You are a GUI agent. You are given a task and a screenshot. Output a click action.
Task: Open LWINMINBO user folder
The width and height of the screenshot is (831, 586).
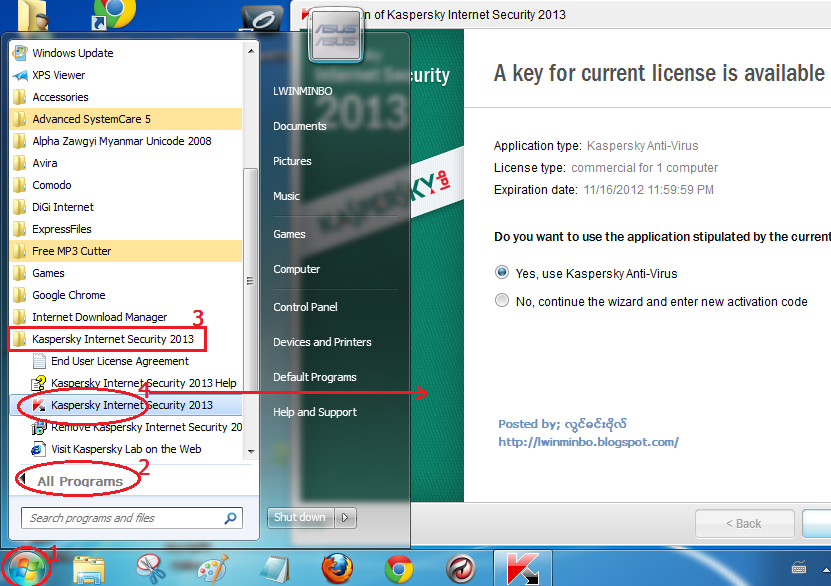[303, 91]
